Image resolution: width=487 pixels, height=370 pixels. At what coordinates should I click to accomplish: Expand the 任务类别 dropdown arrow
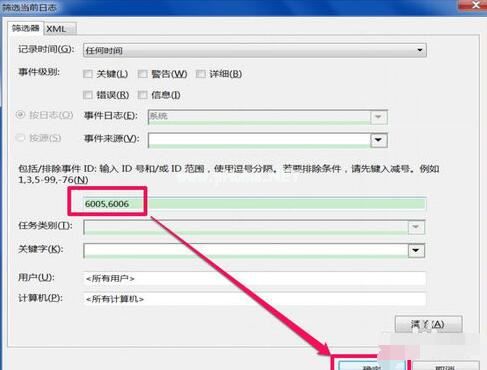coord(416,227)
